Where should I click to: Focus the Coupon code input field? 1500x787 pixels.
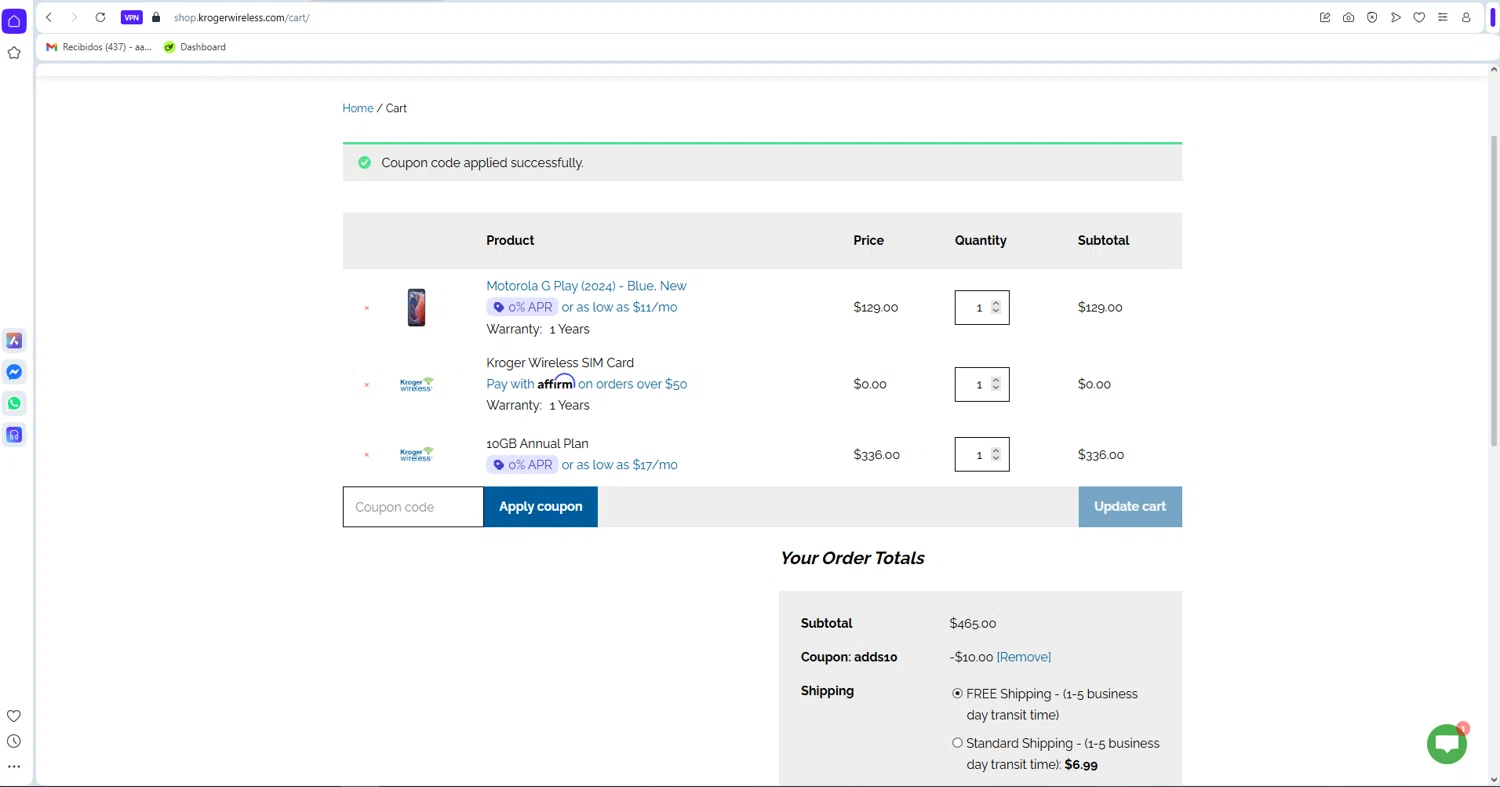pos(413,507)
